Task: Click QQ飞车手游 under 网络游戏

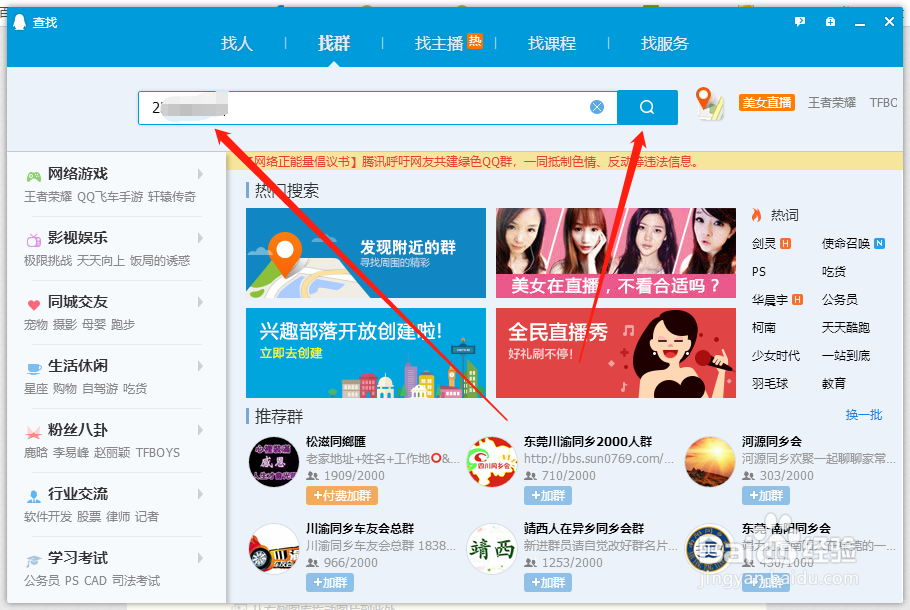Action: pyautogui.click(x=110, y=197)
